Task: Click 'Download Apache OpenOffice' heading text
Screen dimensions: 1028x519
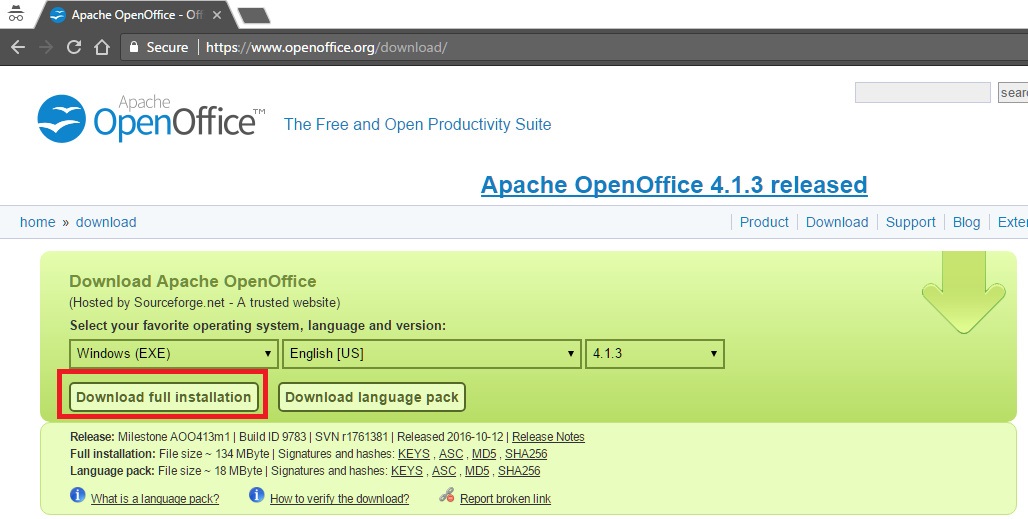Action: click(193, 281)
